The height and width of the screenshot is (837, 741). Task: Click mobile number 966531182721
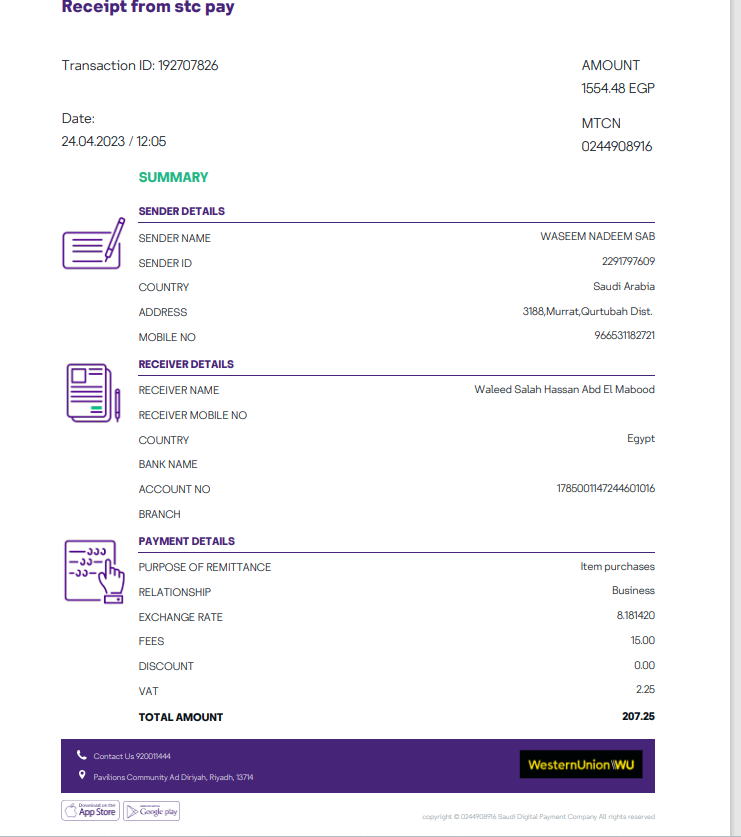click(x=625, y=336)
